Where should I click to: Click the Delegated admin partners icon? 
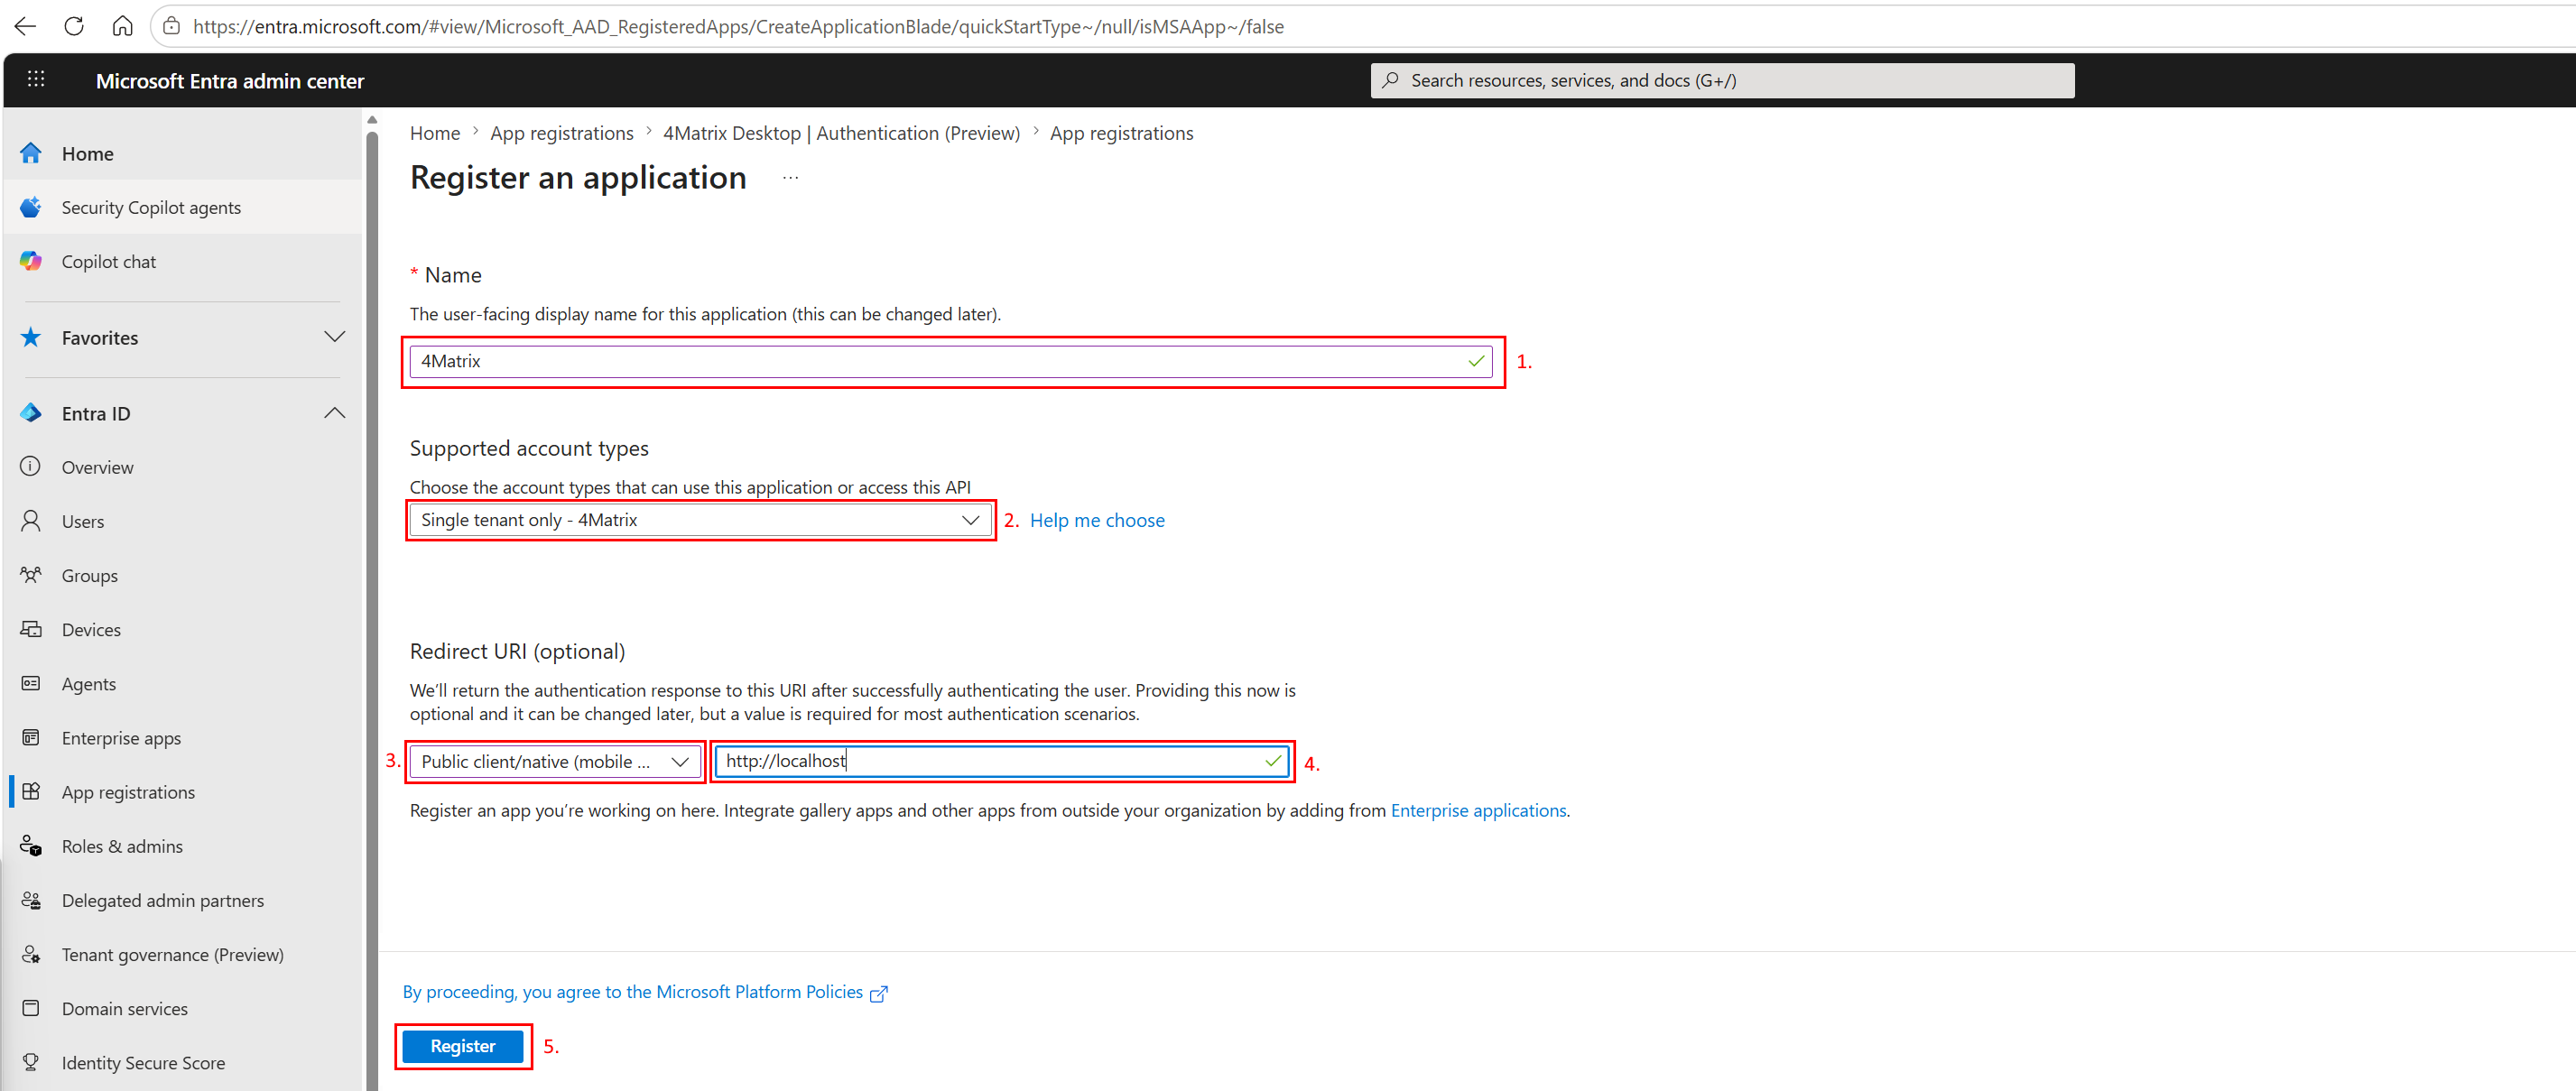coord(31,900)
